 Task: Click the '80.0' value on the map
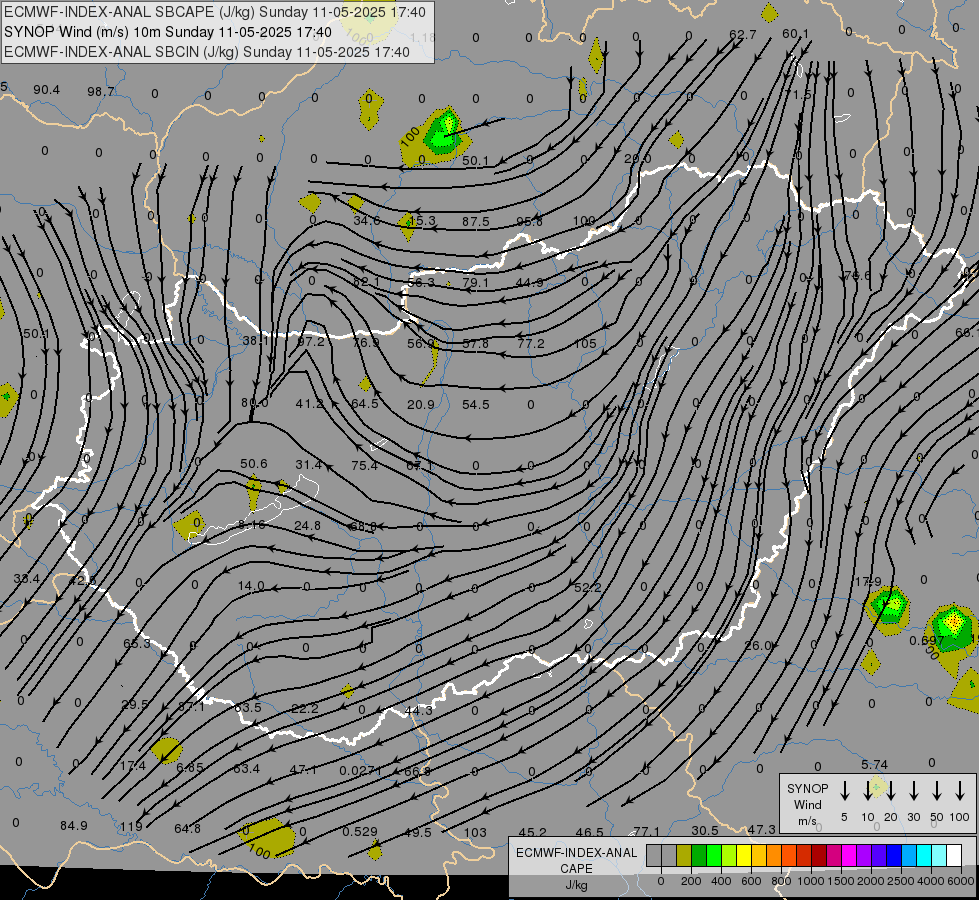254,403
